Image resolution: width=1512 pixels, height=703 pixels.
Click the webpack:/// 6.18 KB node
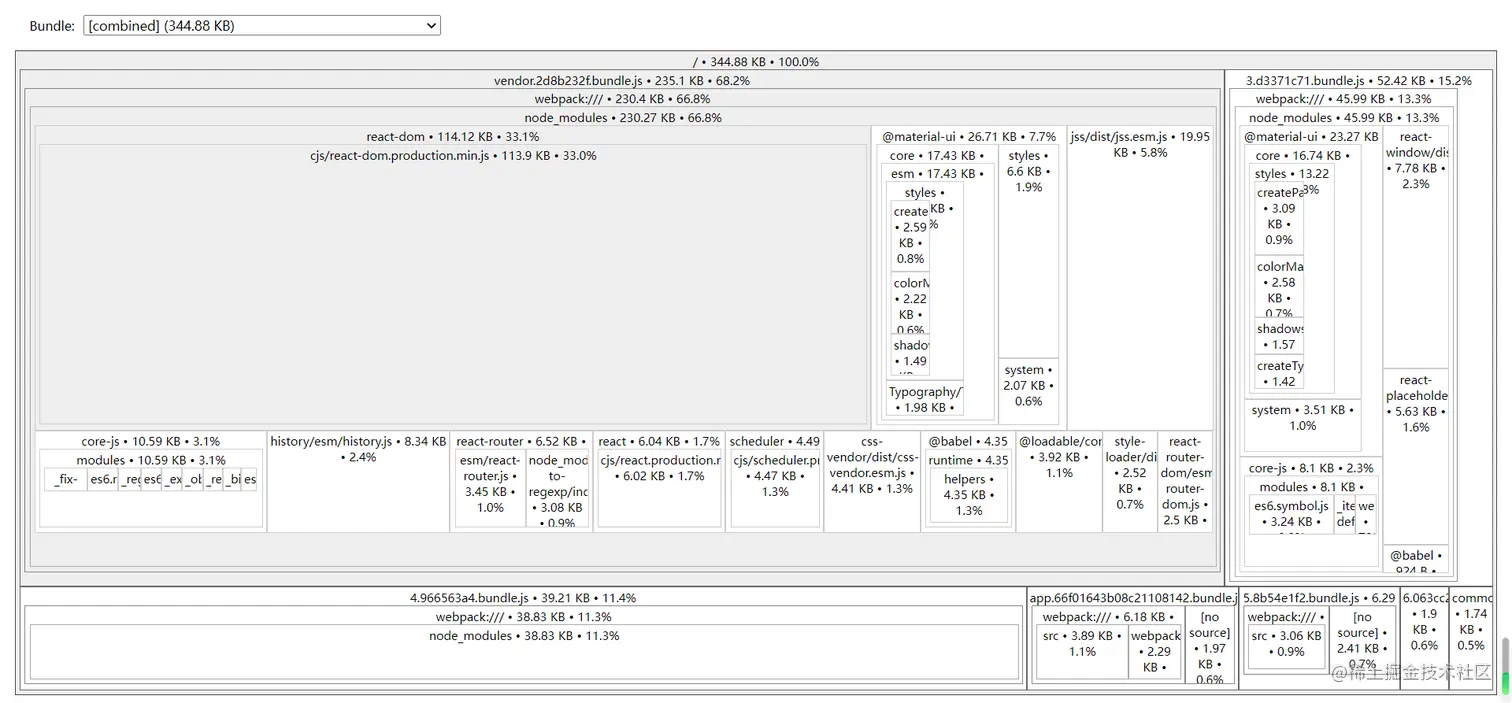1109,617
